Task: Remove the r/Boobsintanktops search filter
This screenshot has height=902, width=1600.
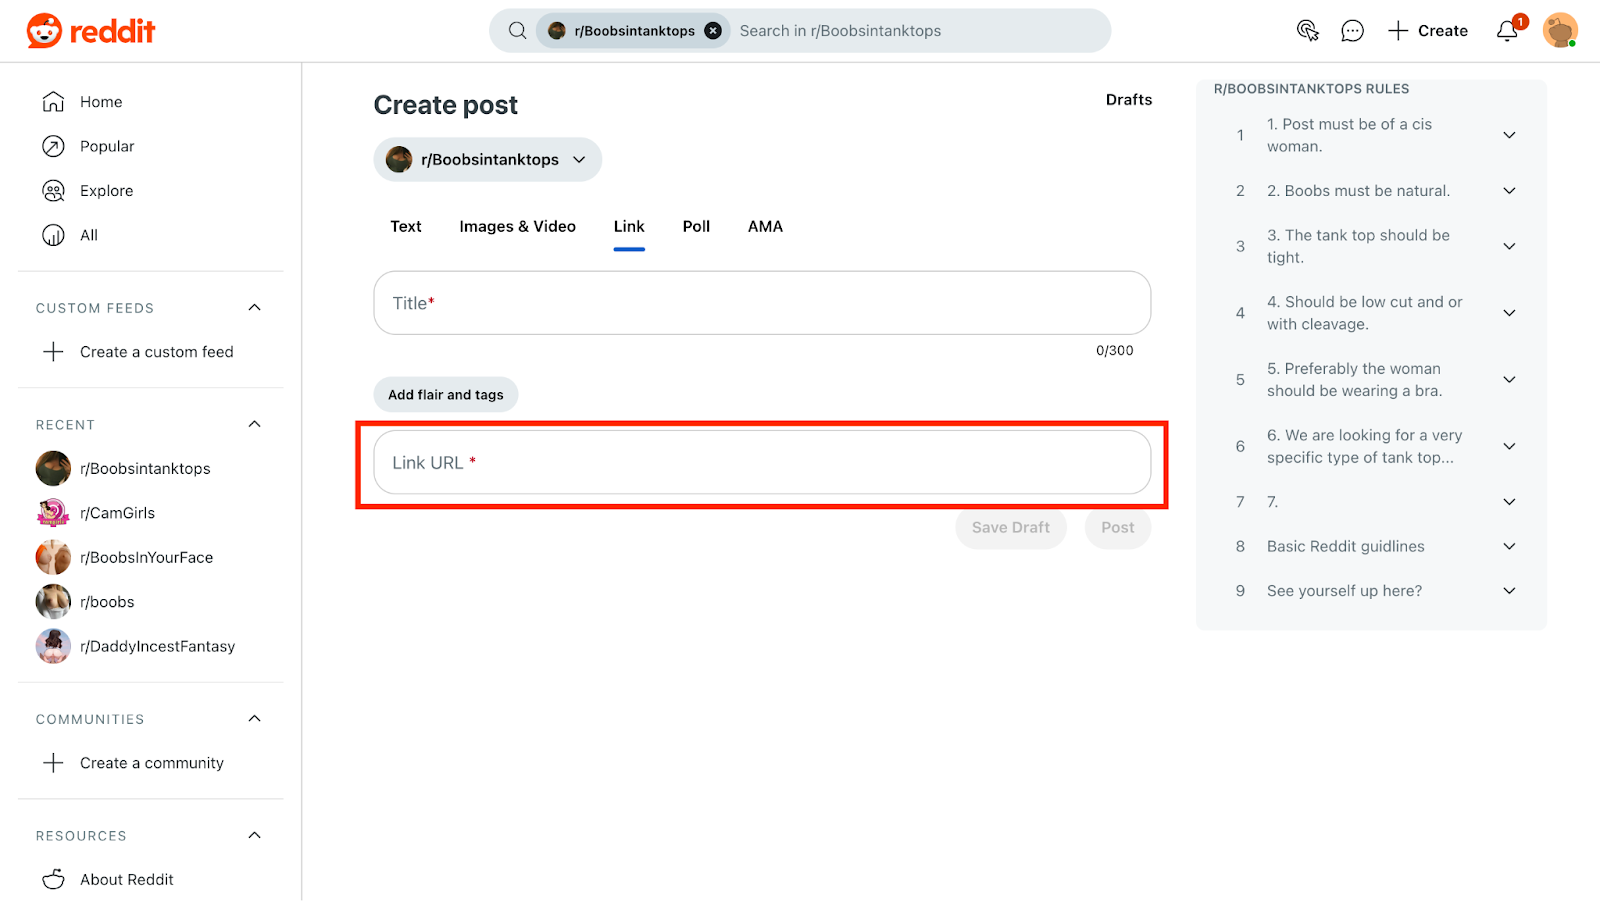Action: 713,31
